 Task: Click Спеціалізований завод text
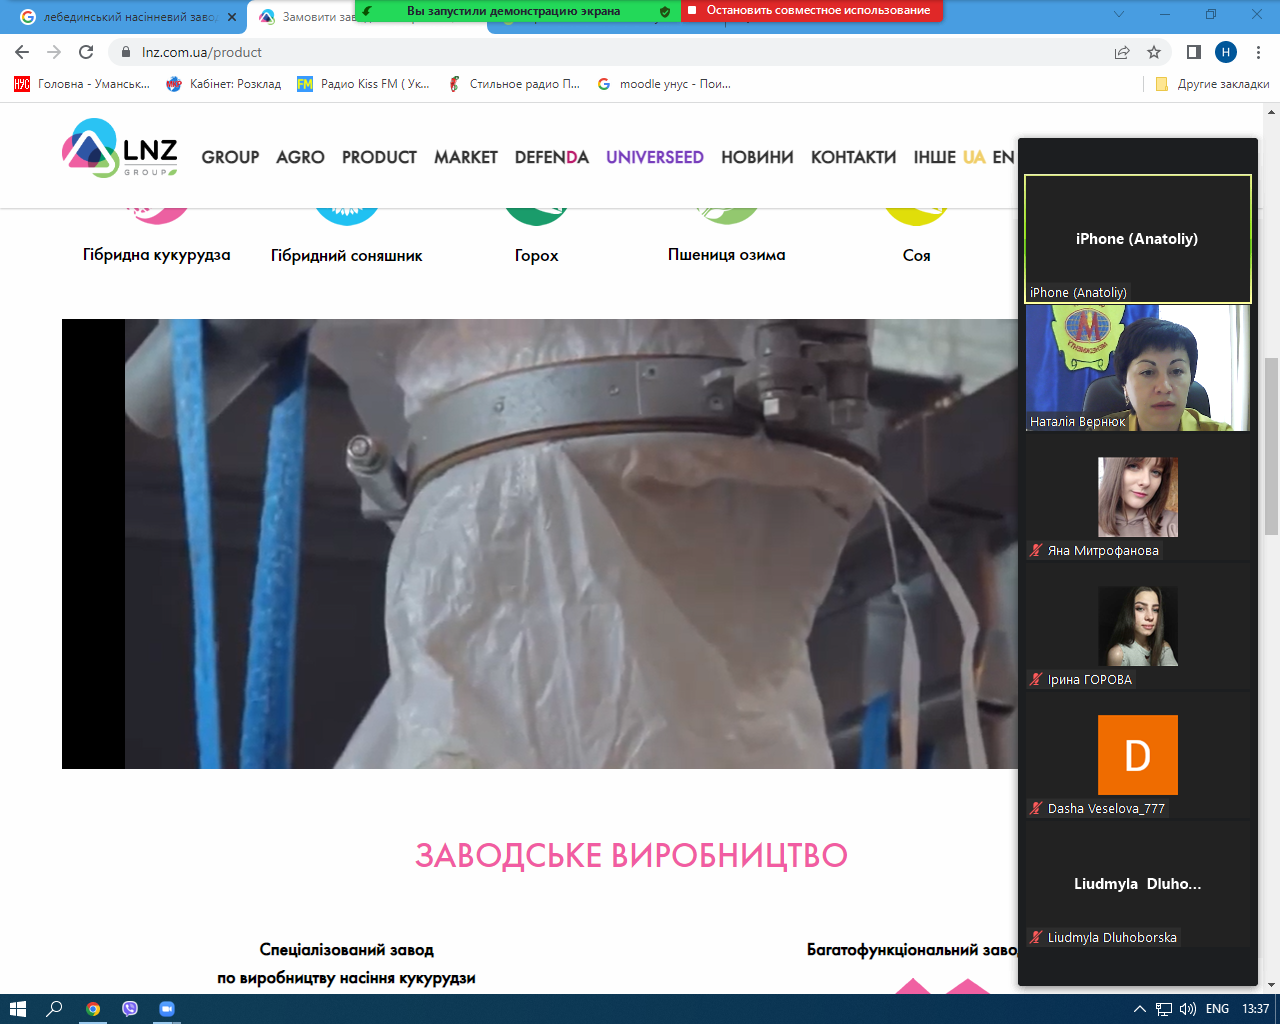click(347, 950)
